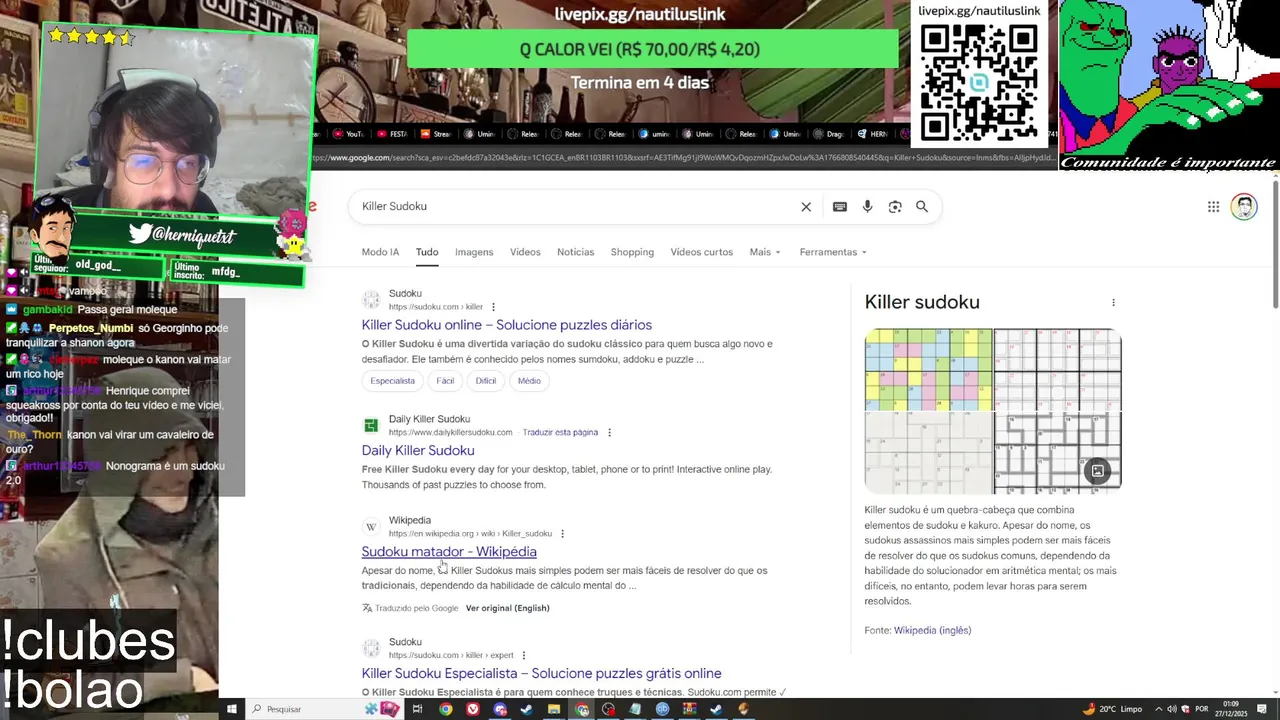Screen dimensions: 1280x720
Task: Start a voice search with the microphone
Action: coord(867,207)
